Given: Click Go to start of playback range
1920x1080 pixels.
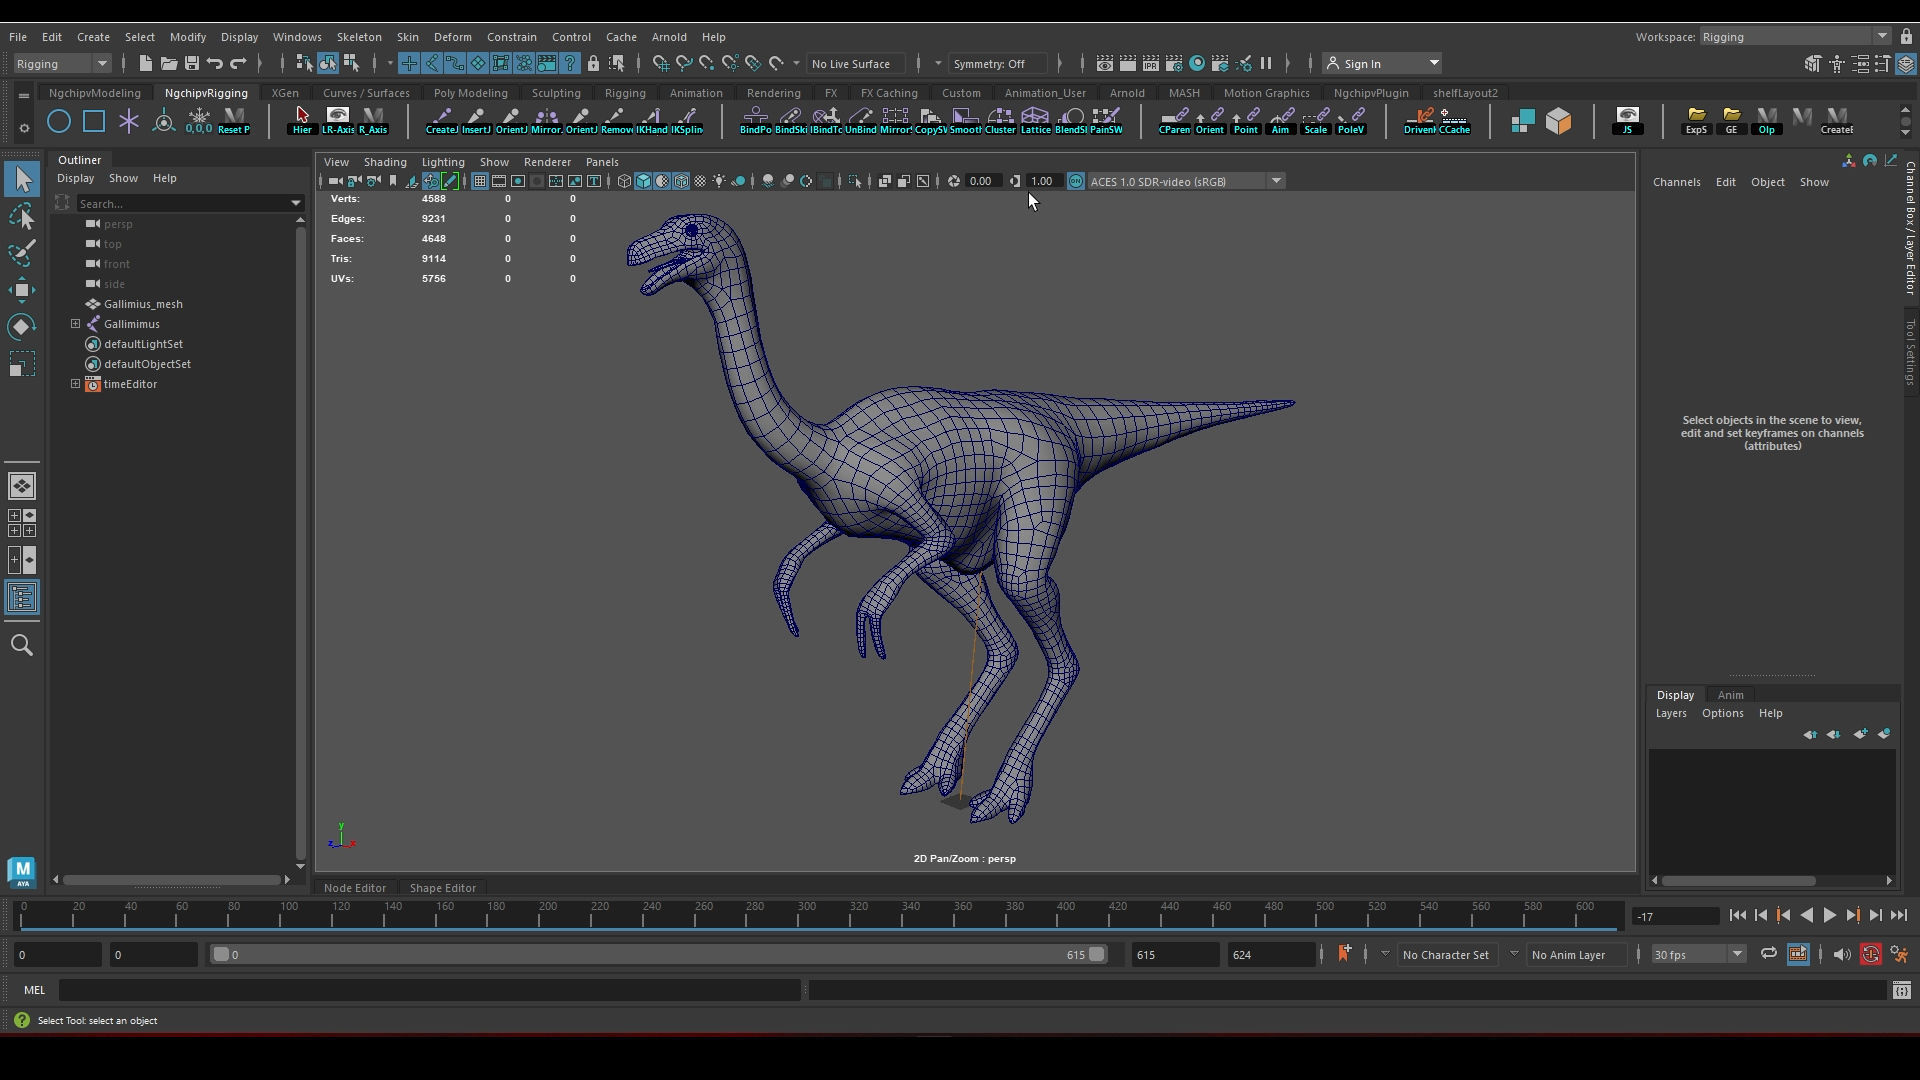Looking at the screenshot, I should [x=1737, y=915].
